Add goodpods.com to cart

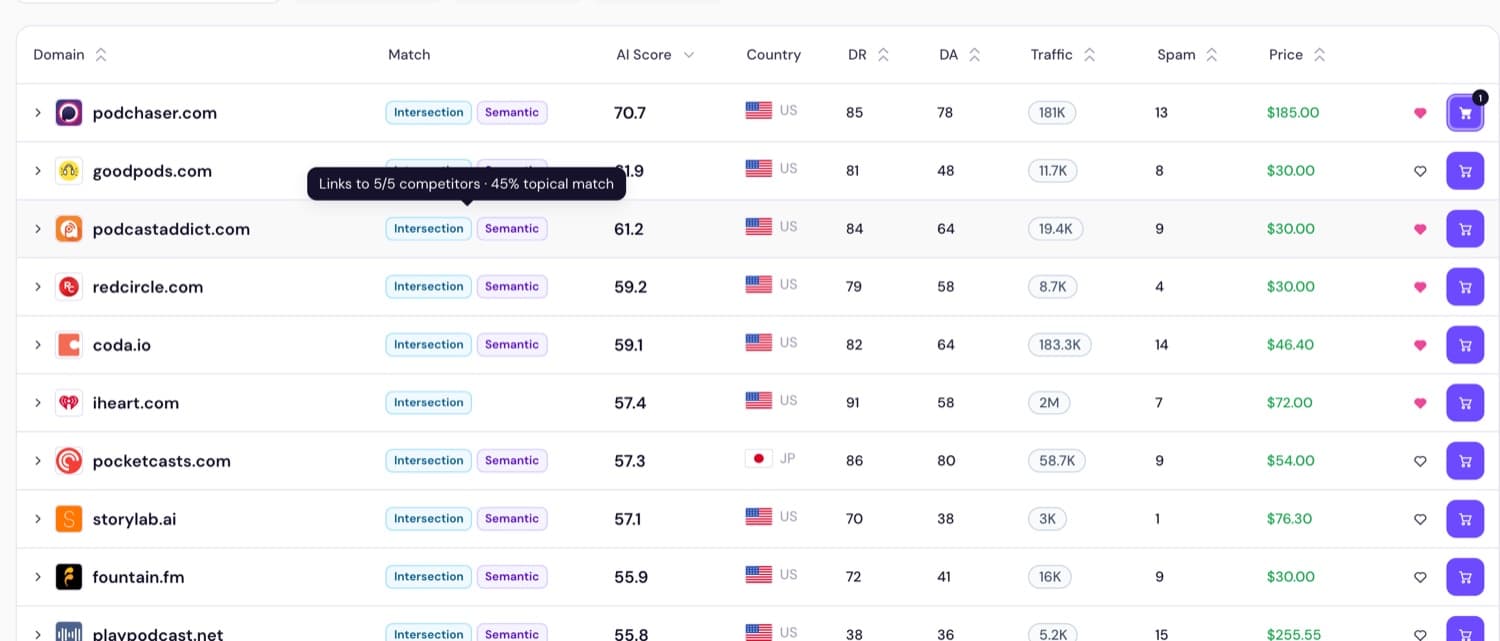coord(1465,171)
